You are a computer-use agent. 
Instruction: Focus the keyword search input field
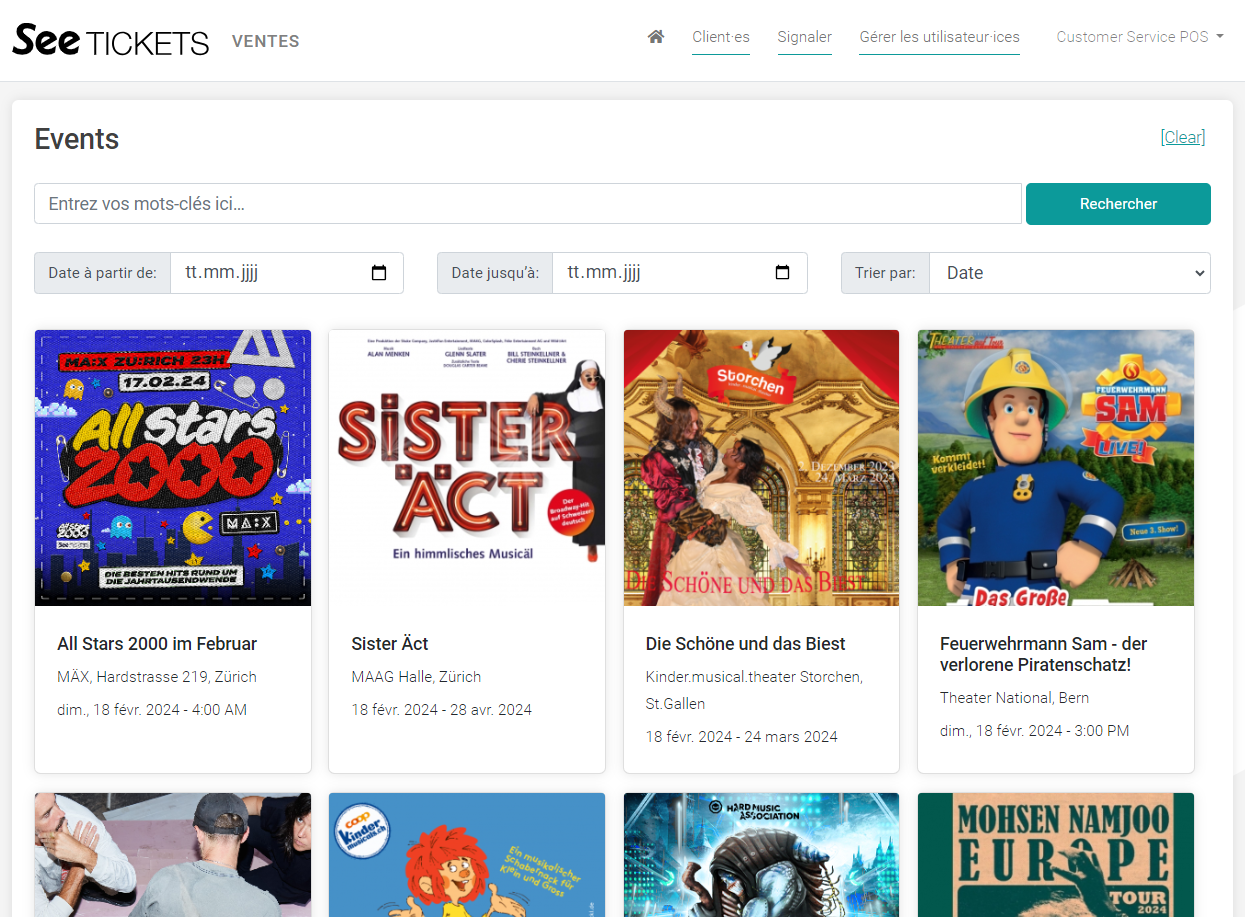pos(528,204)
